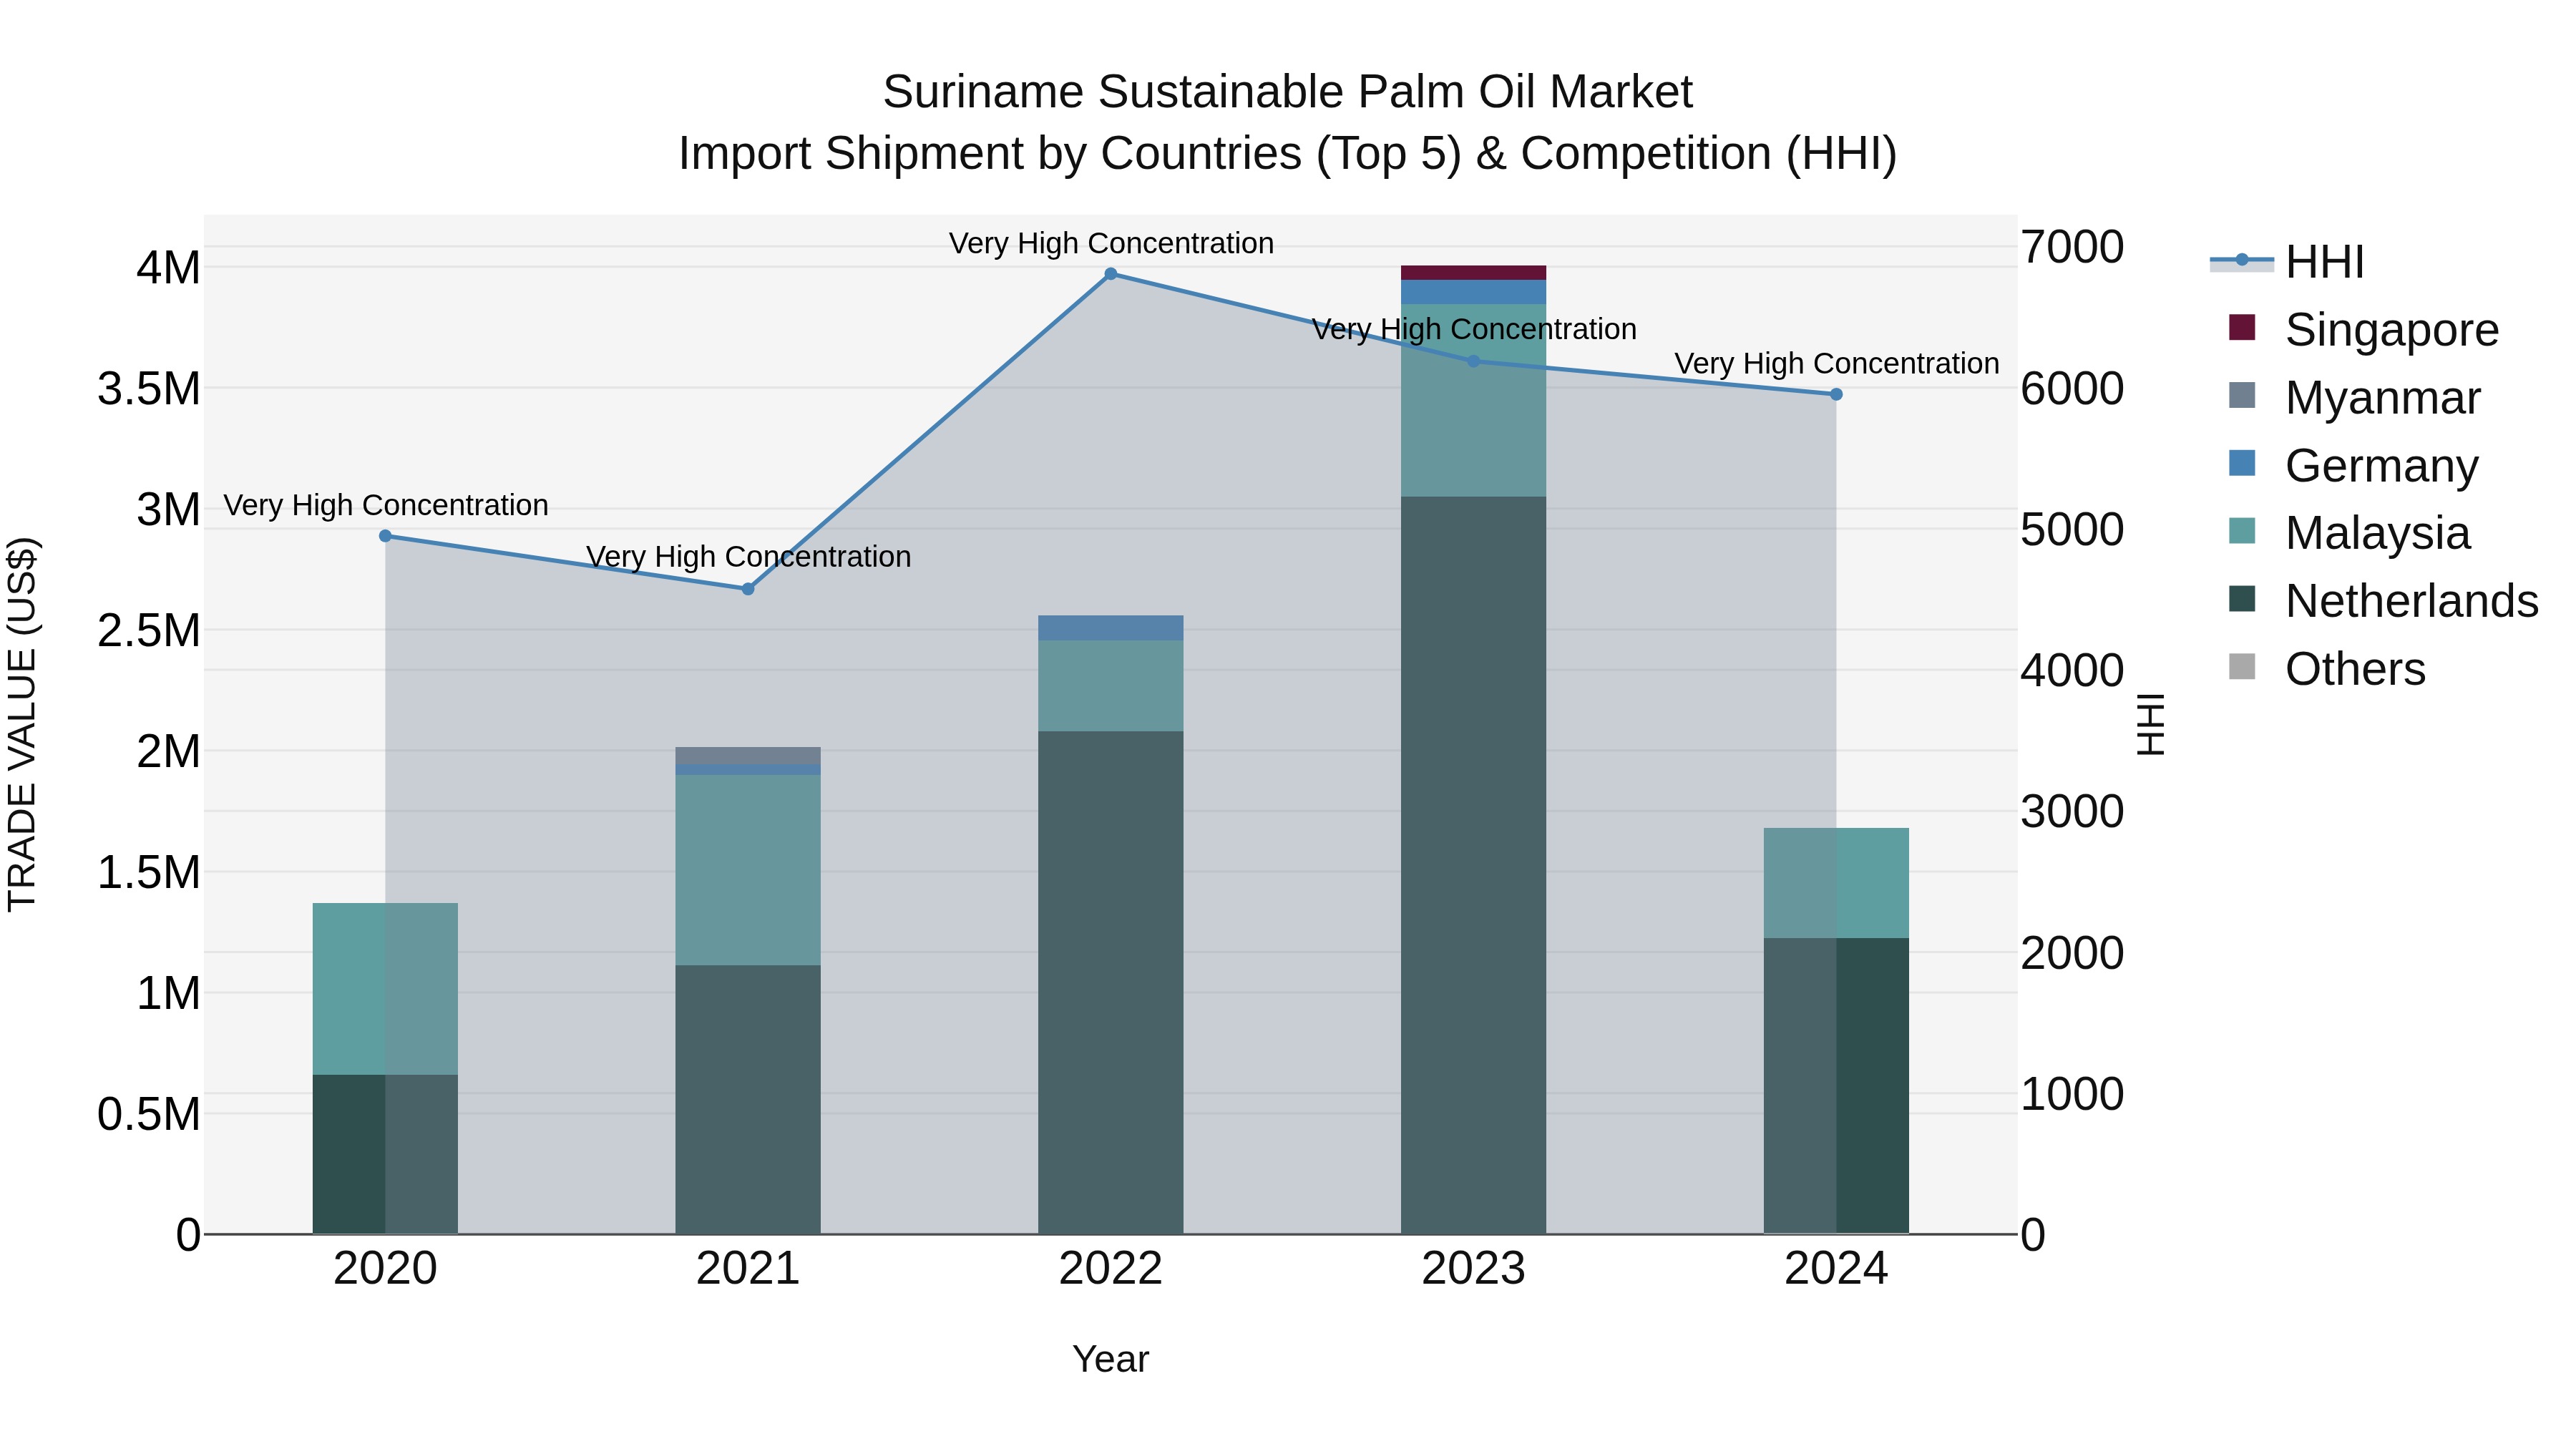2576x1449 pixels.
Task: Click the 'Very High Concentration' label above 2021
Action: tap(749, 557)
